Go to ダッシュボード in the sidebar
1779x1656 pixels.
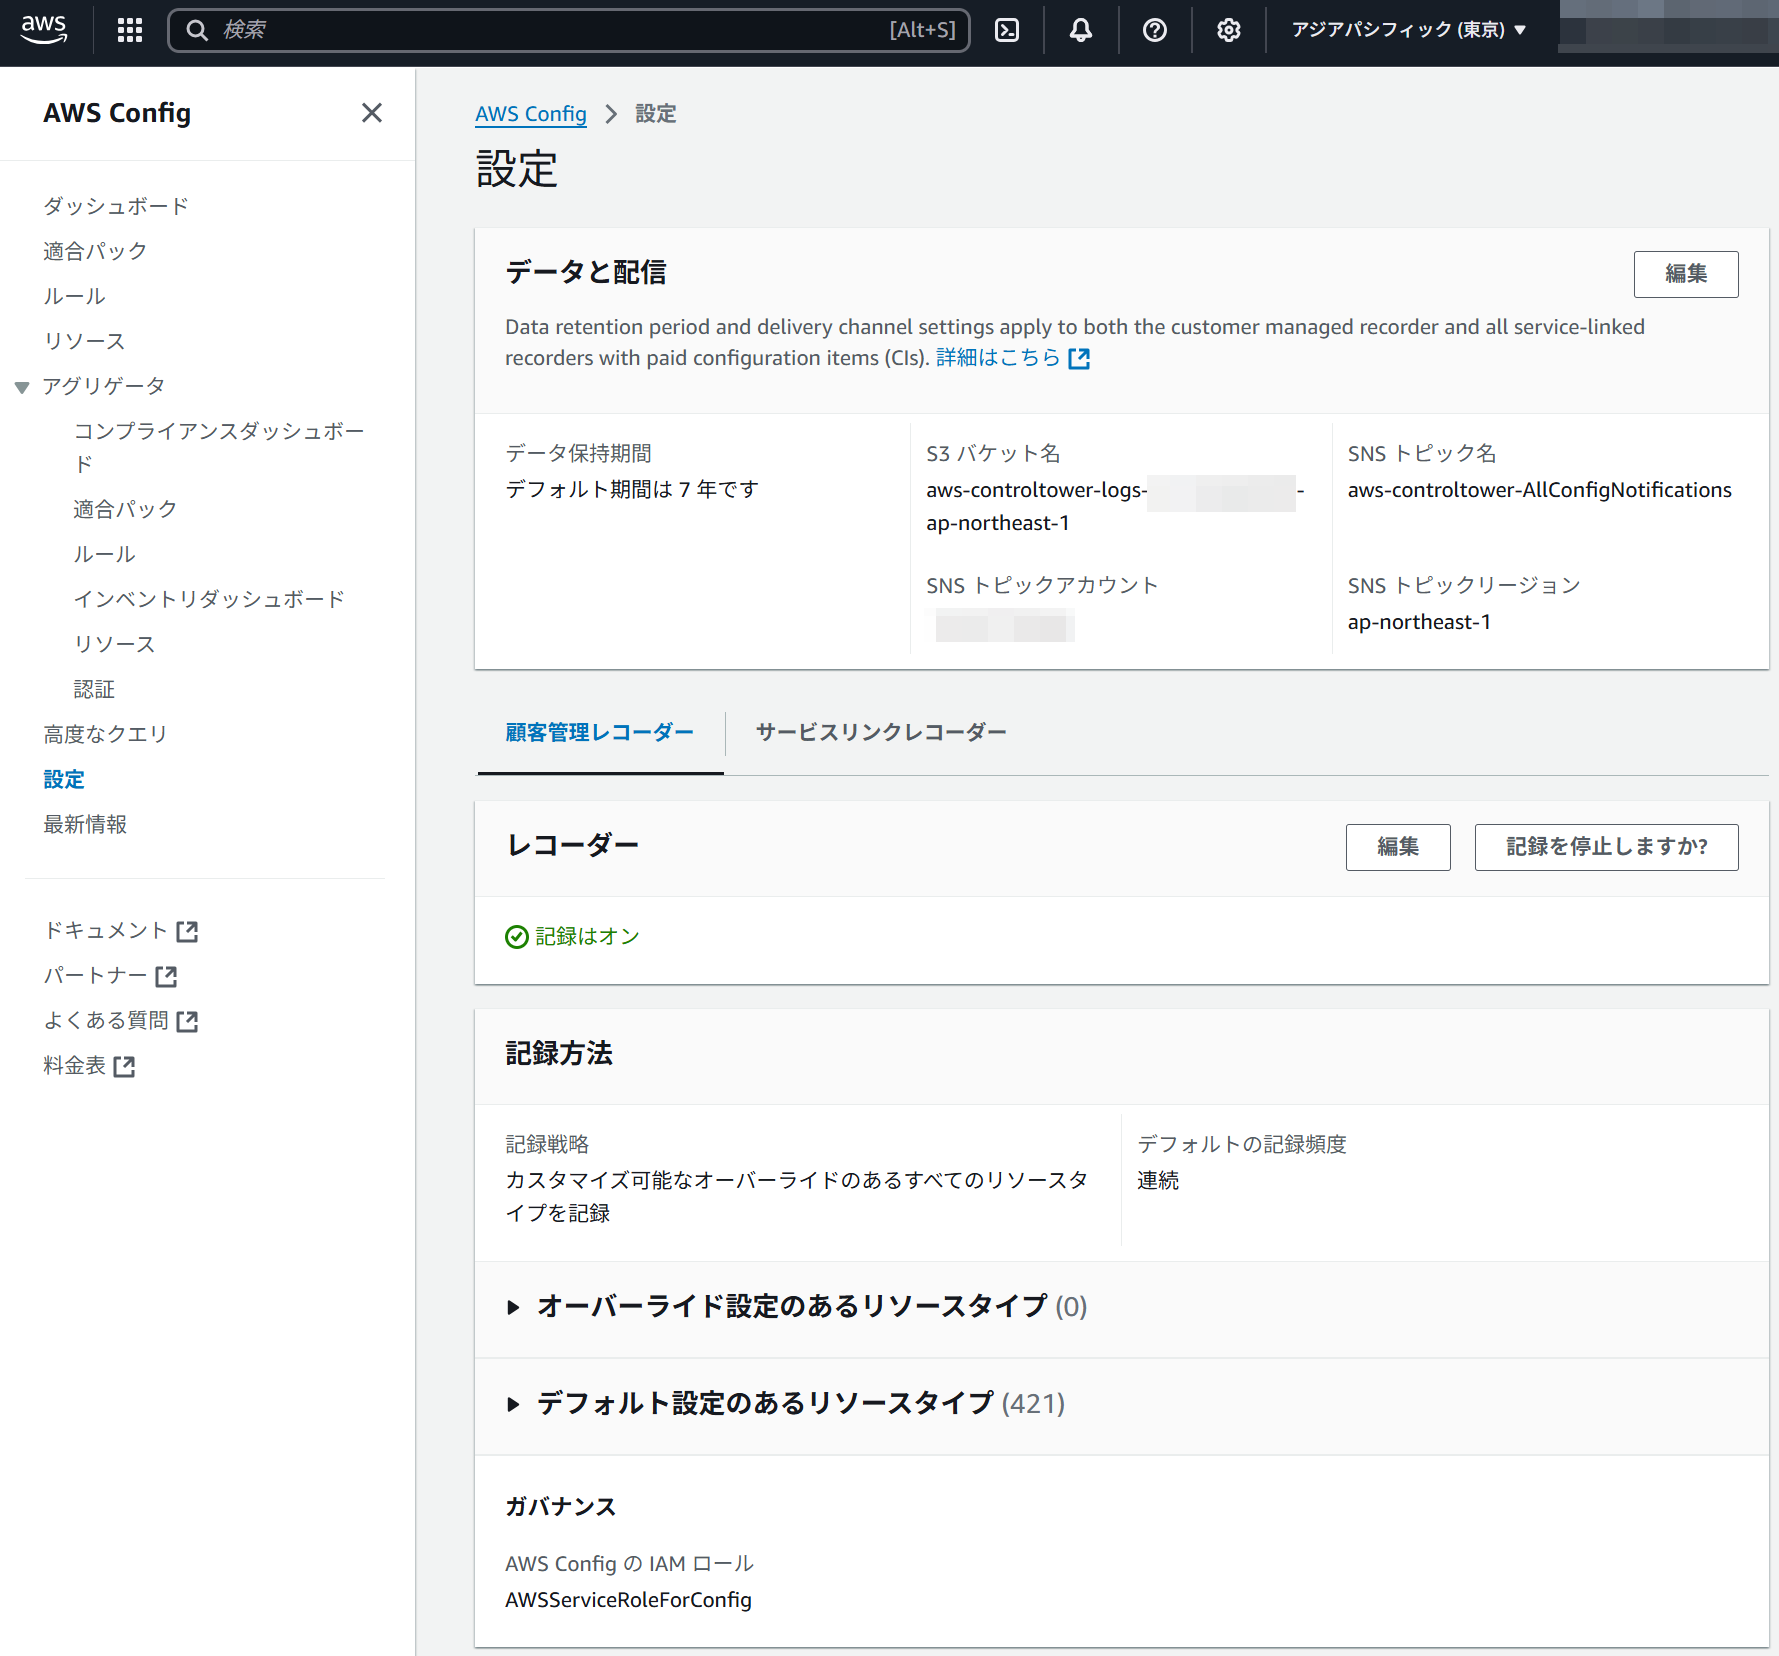116,206
